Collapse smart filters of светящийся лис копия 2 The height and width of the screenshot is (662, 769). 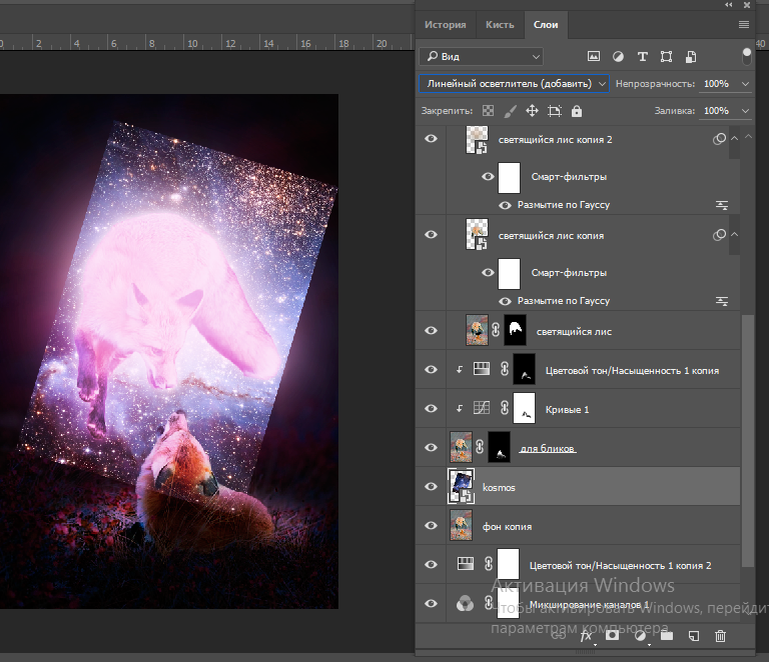(x=734, y=139)
